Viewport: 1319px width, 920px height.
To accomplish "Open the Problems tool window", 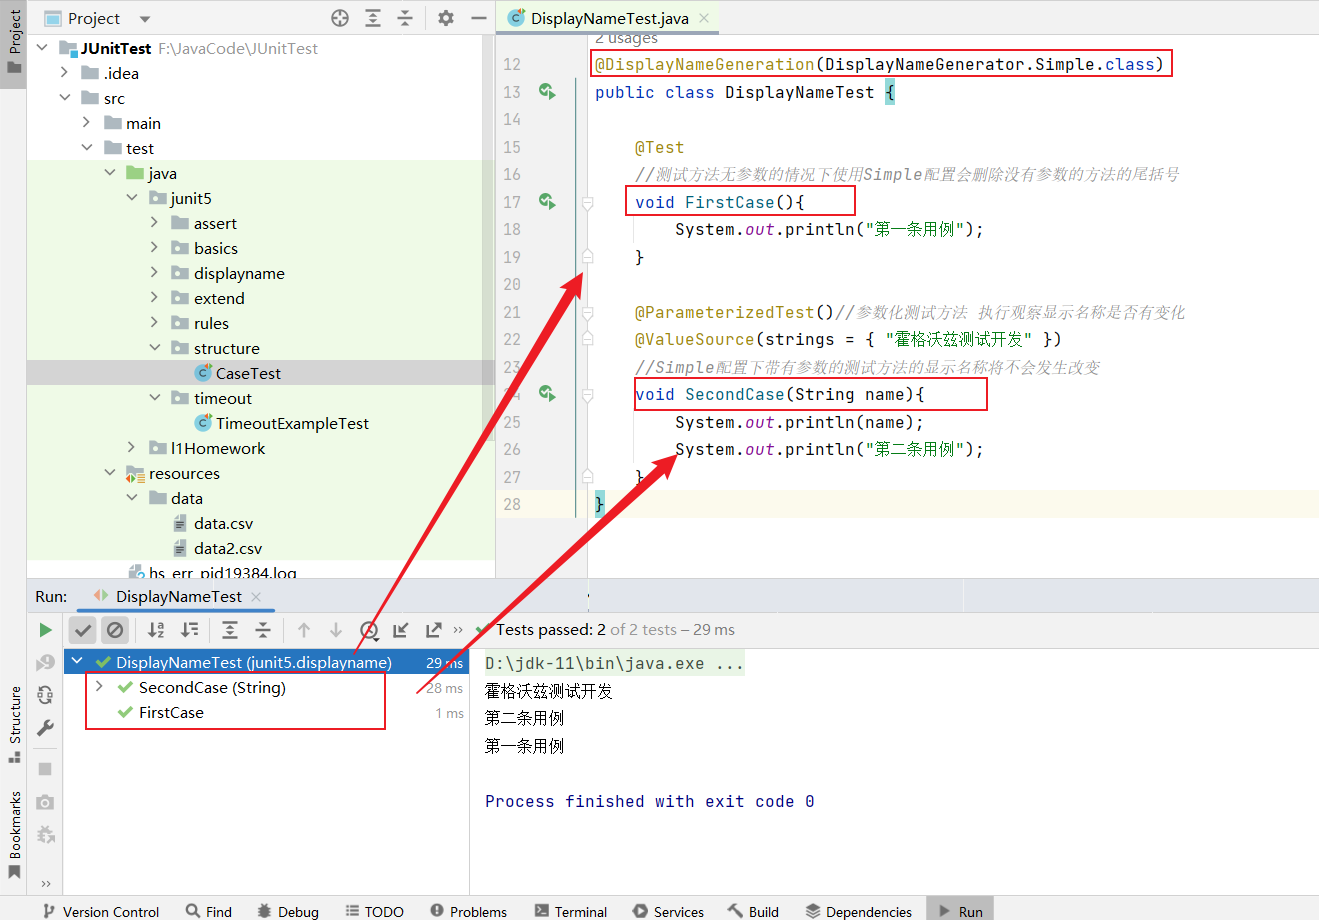I will 468,911.
